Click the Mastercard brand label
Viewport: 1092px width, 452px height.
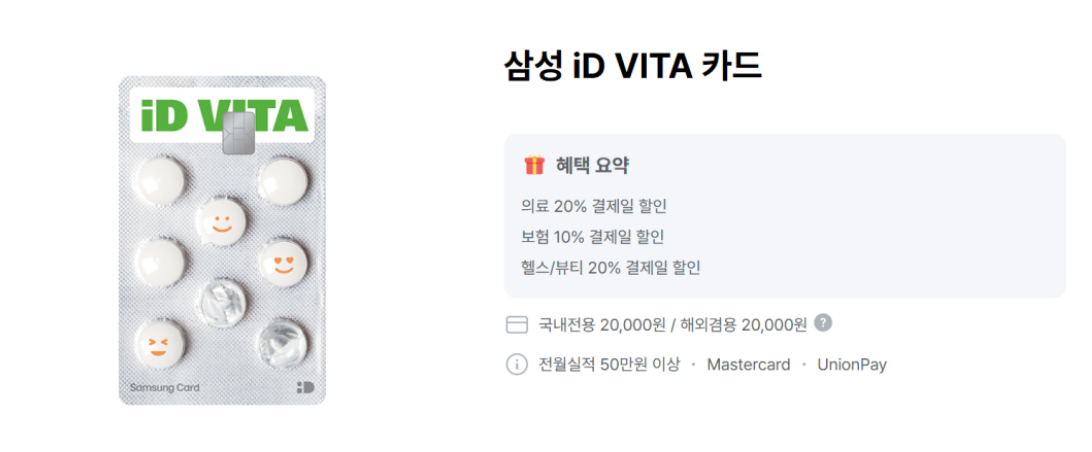click(x=748, y=364)
